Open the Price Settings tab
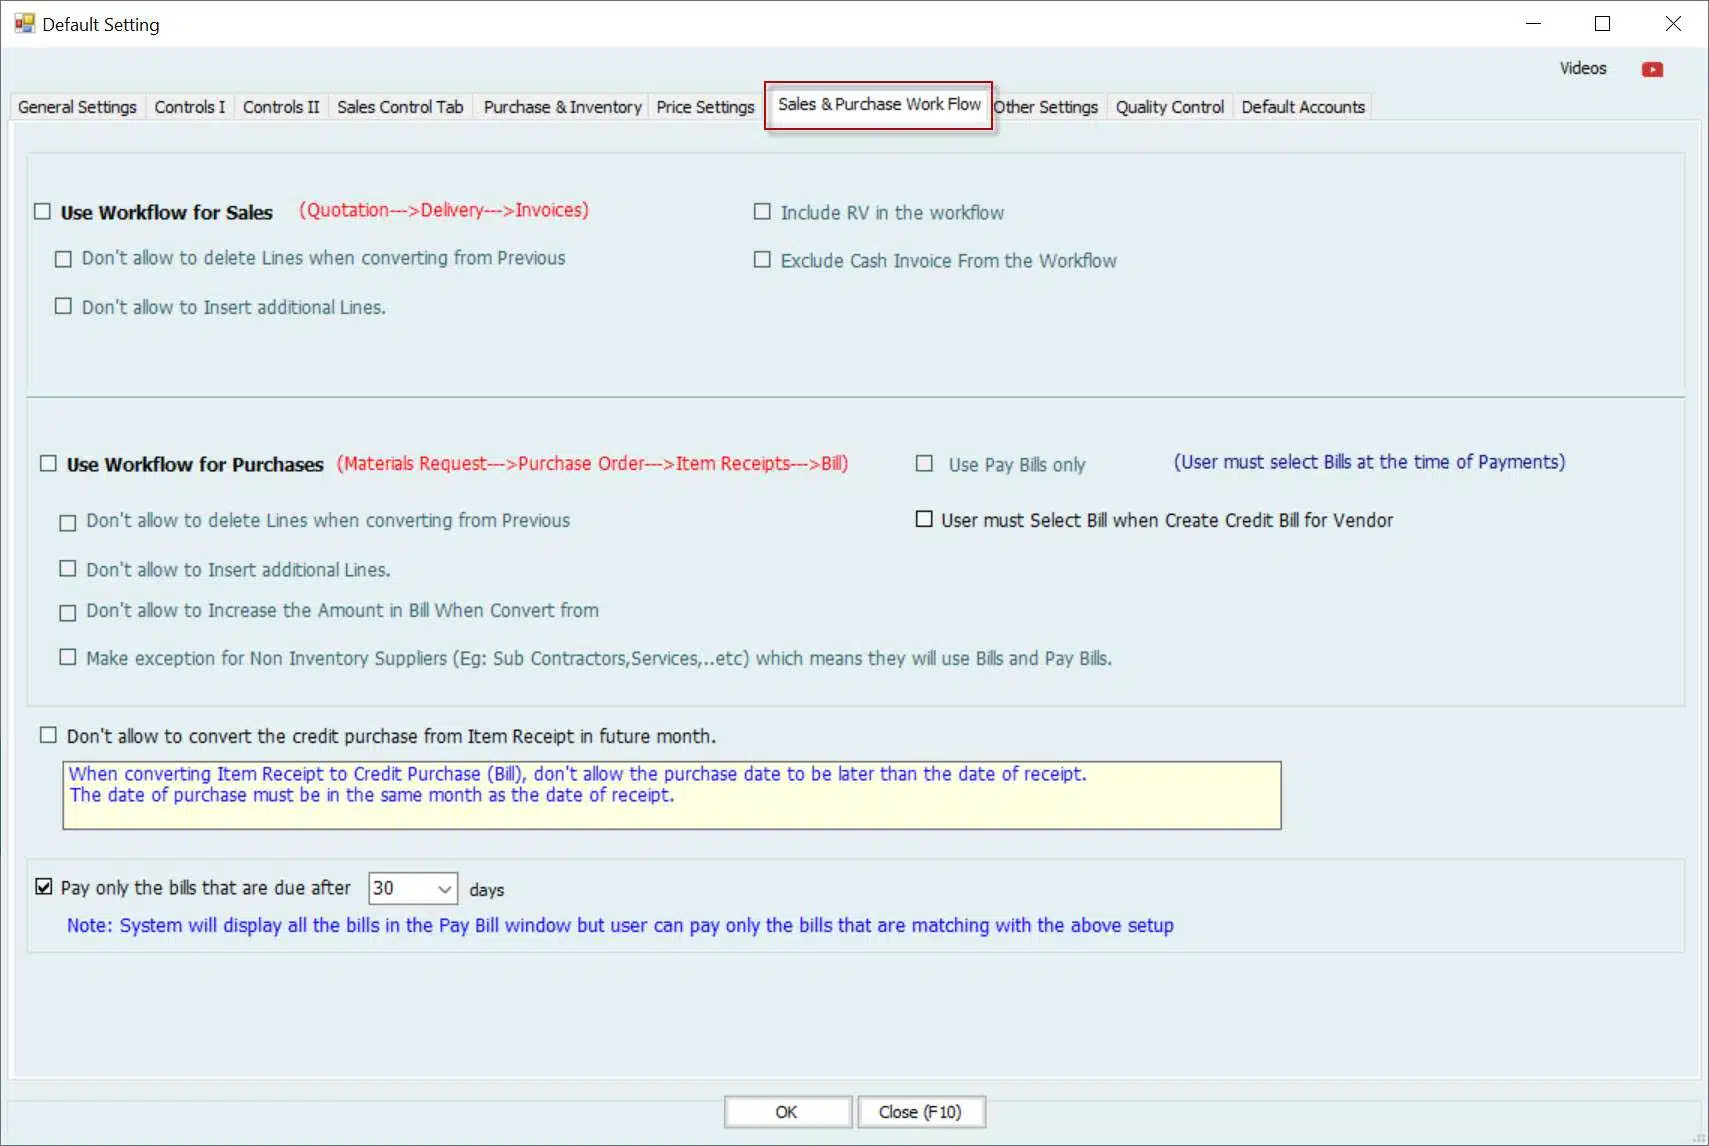 (705, 107)
